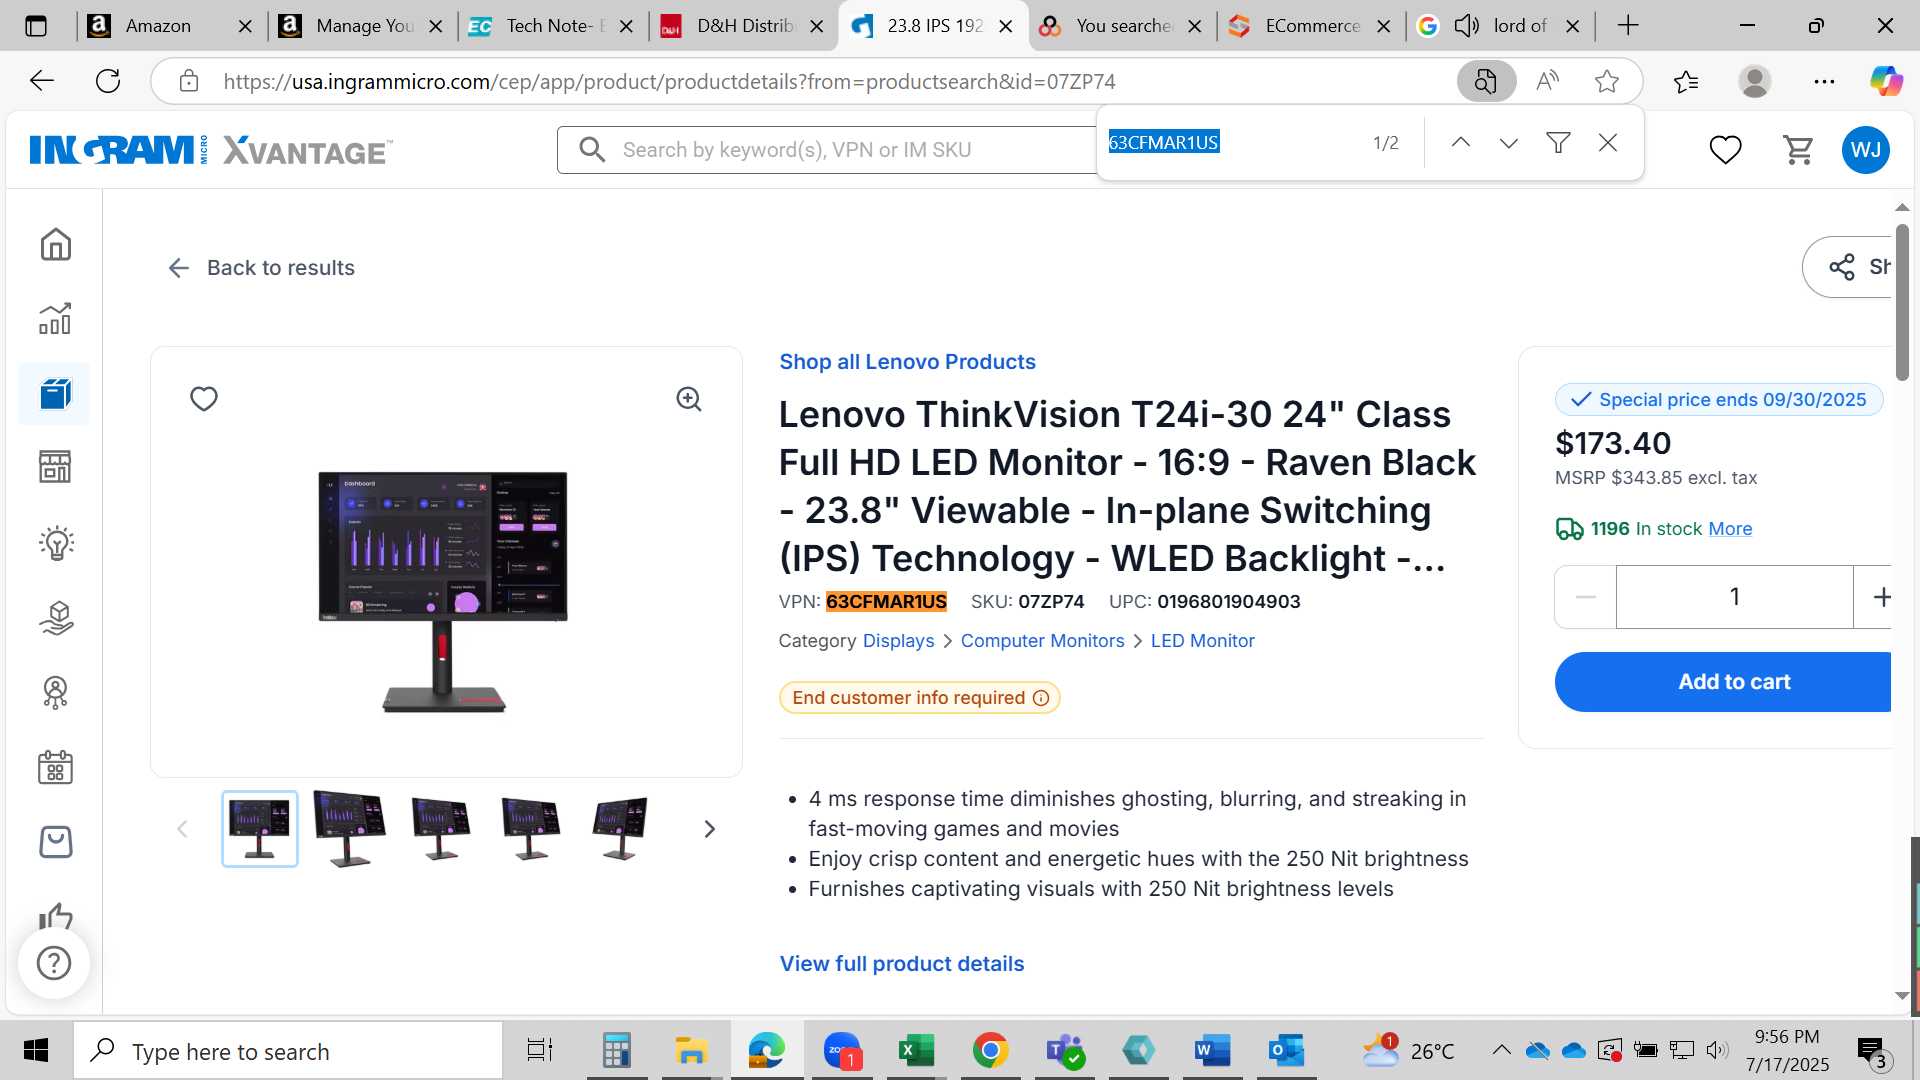This screenshot has width=1920, height=1080.
Task: Select the fifth monitor thumbnail
Action: point(619,829)
